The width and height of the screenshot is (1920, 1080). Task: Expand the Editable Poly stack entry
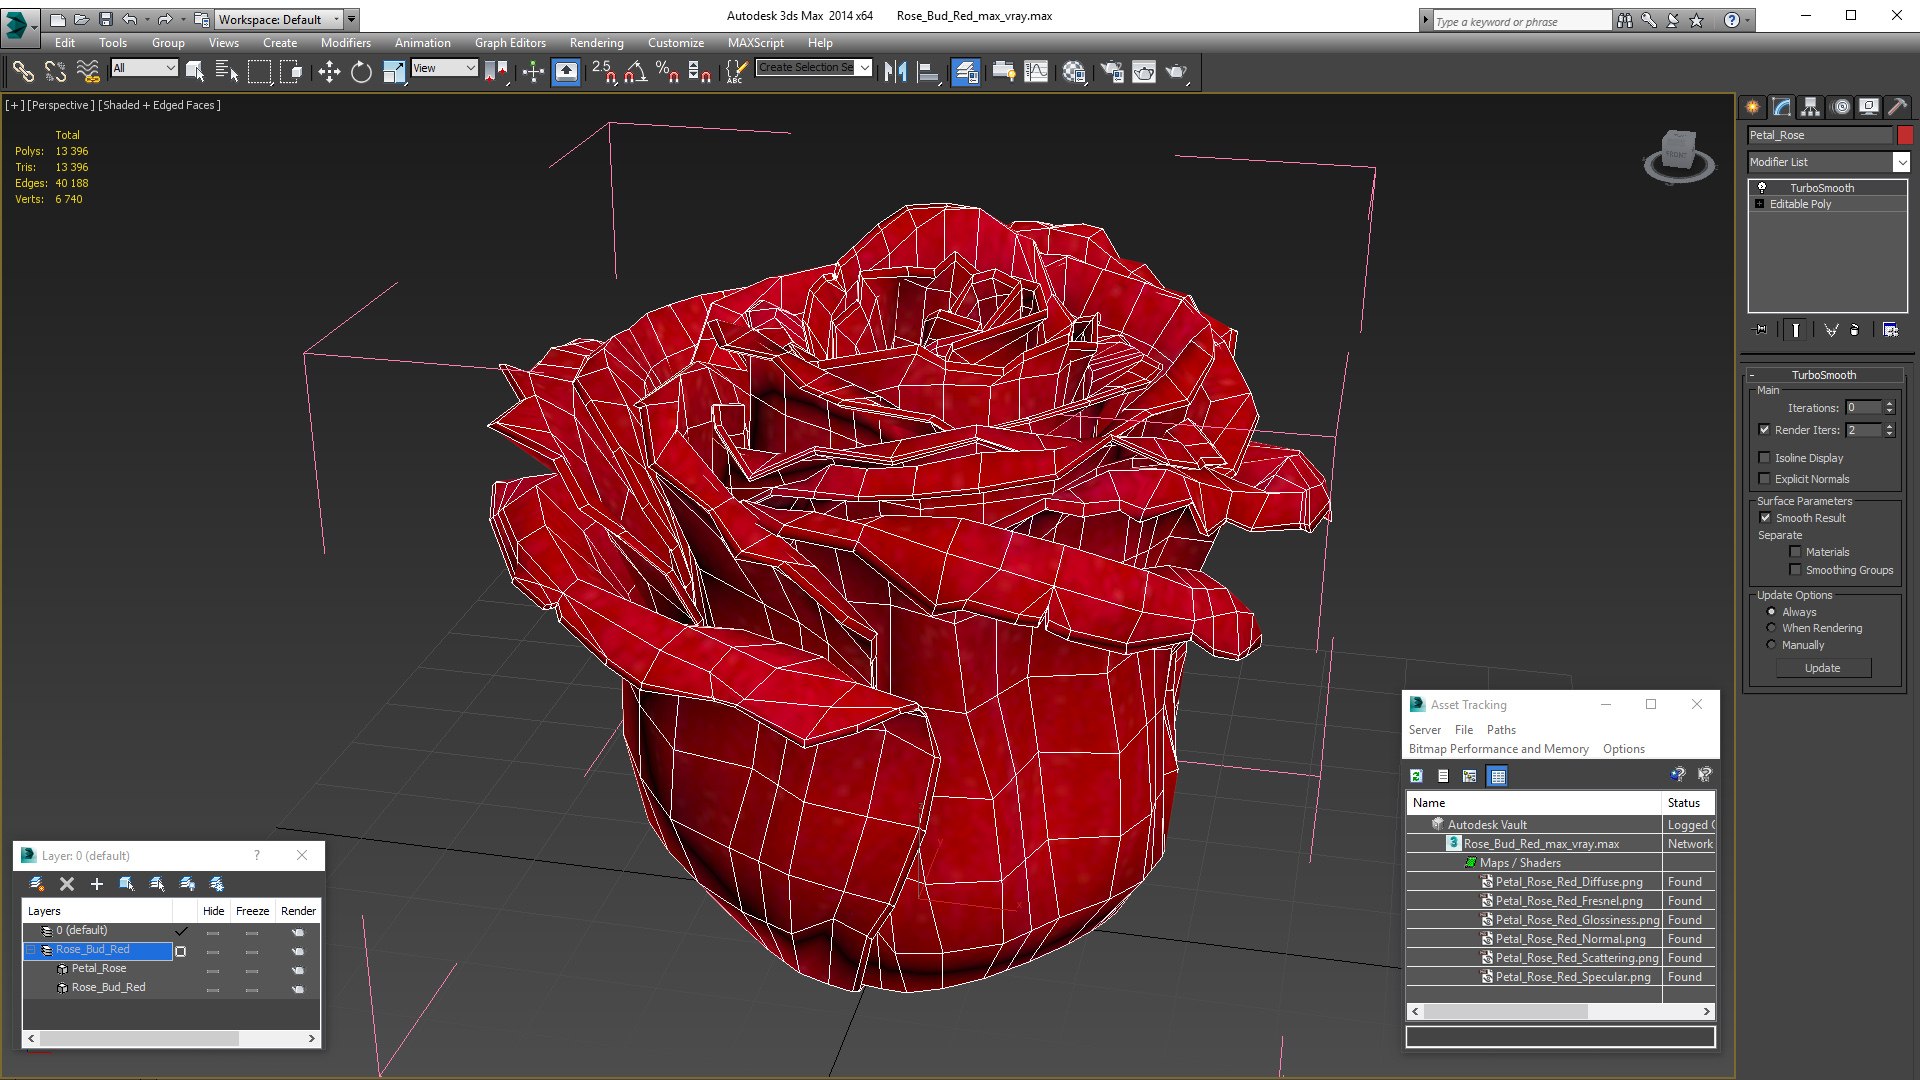[x=1760, y=204]
